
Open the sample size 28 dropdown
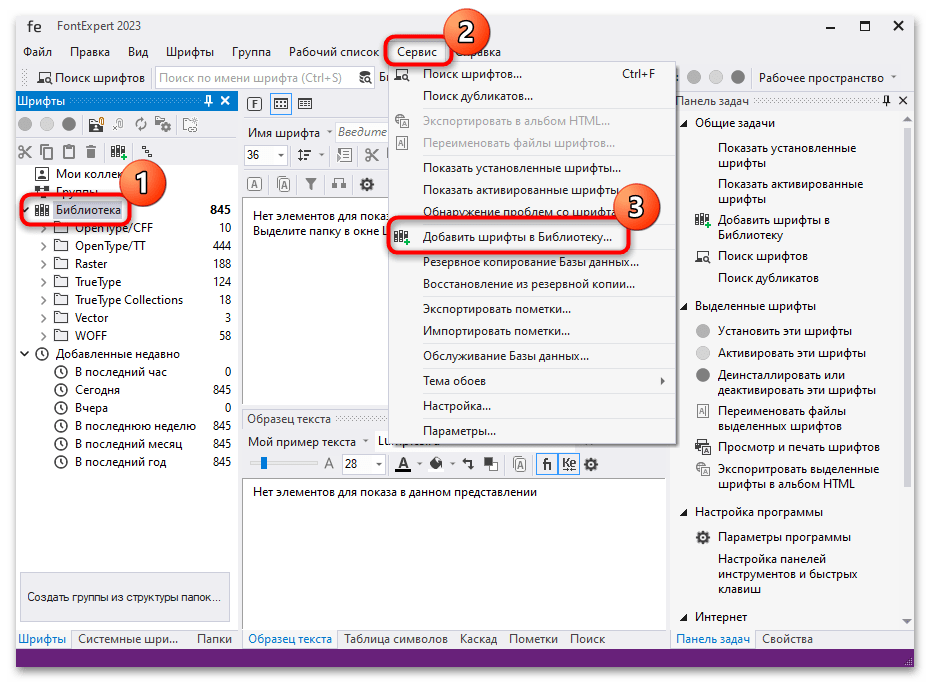click(x=378, y=464)
